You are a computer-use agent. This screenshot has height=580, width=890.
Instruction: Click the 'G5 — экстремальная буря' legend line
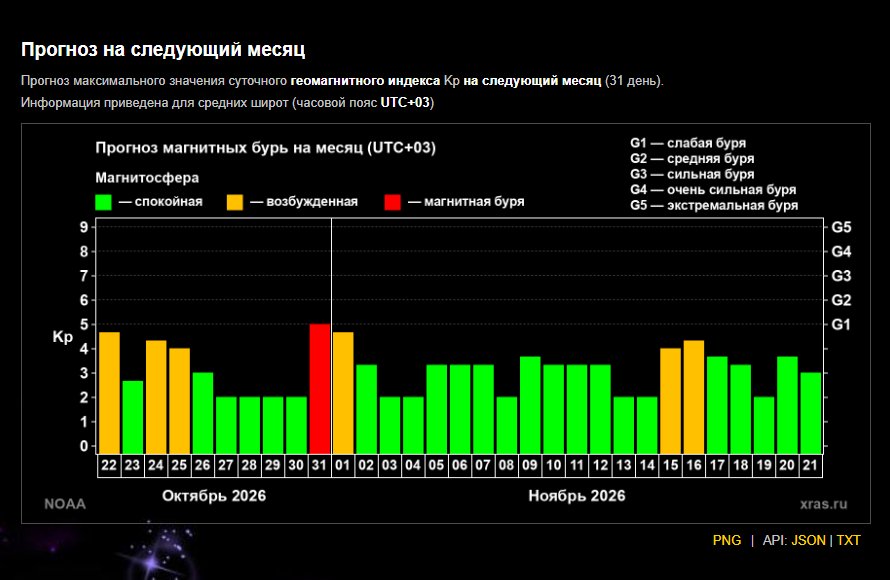coord(714,205)
